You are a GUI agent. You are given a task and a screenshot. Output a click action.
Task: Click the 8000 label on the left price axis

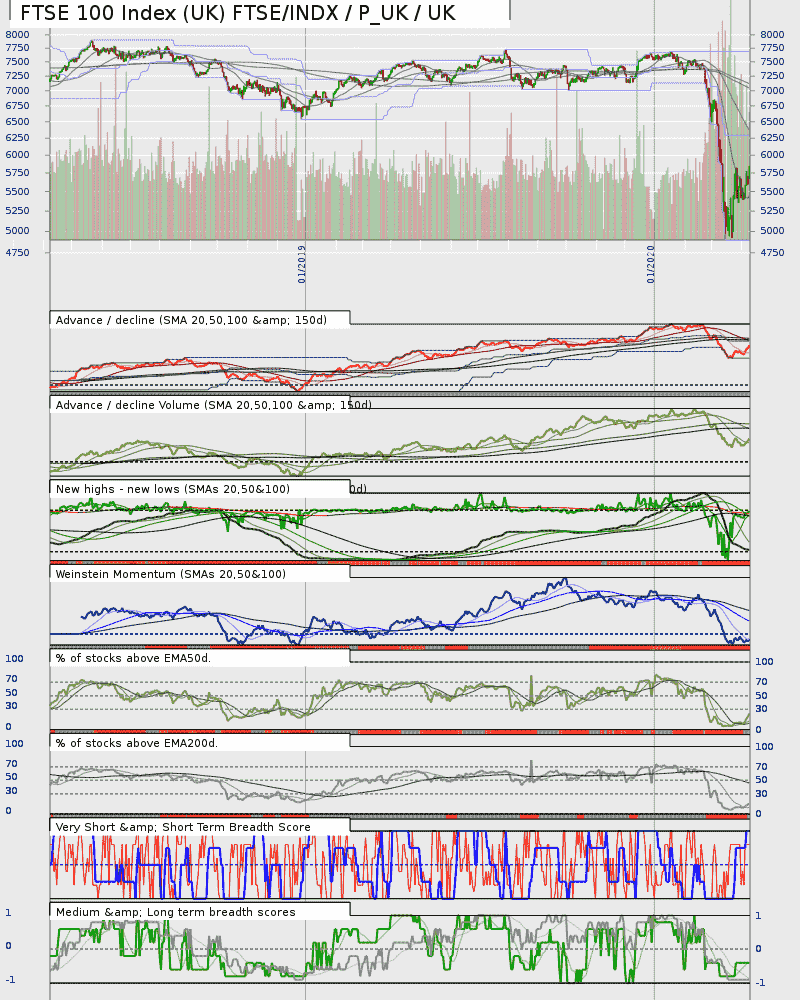coord(17,34)
